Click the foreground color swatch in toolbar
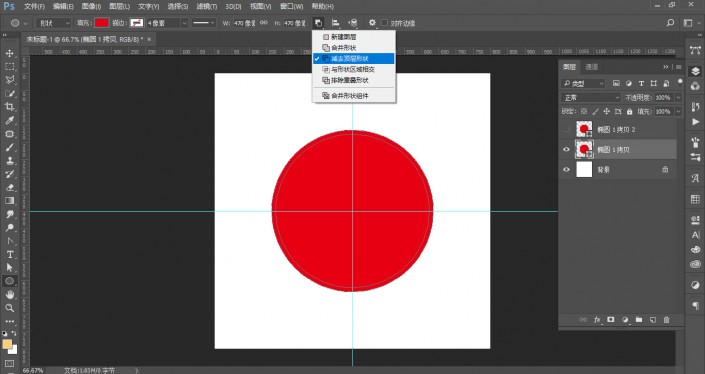This screenshot has height=374, width=705. [7, 344]
